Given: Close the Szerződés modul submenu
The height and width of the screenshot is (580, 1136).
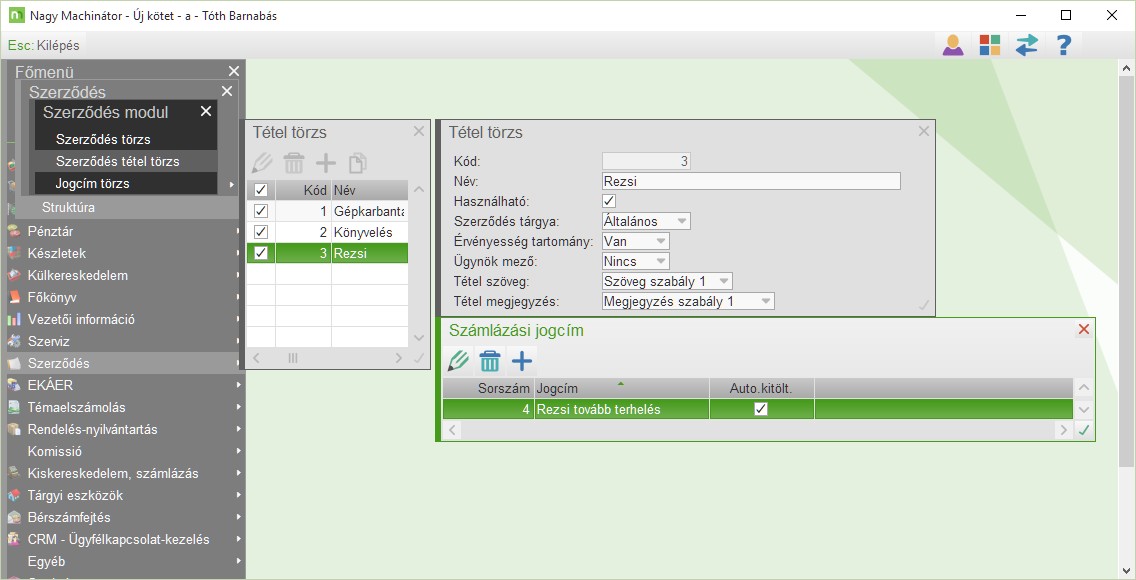Looking at the screenshot, I should tap(206, 111).
